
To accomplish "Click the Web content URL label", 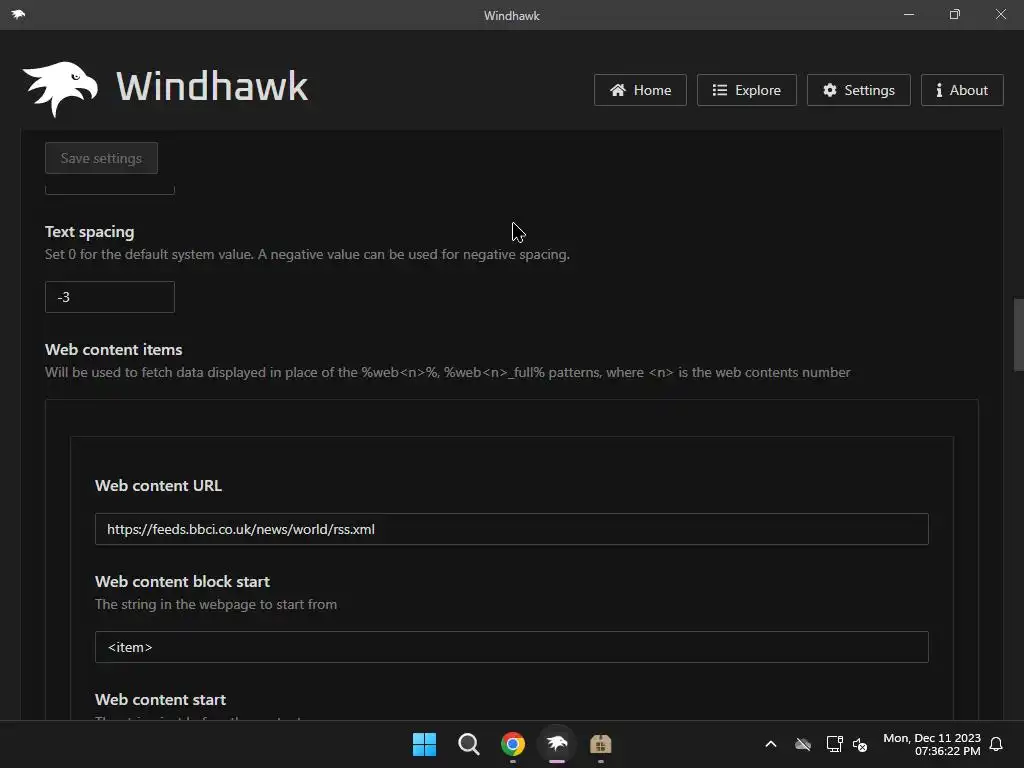I will [159, 485].
